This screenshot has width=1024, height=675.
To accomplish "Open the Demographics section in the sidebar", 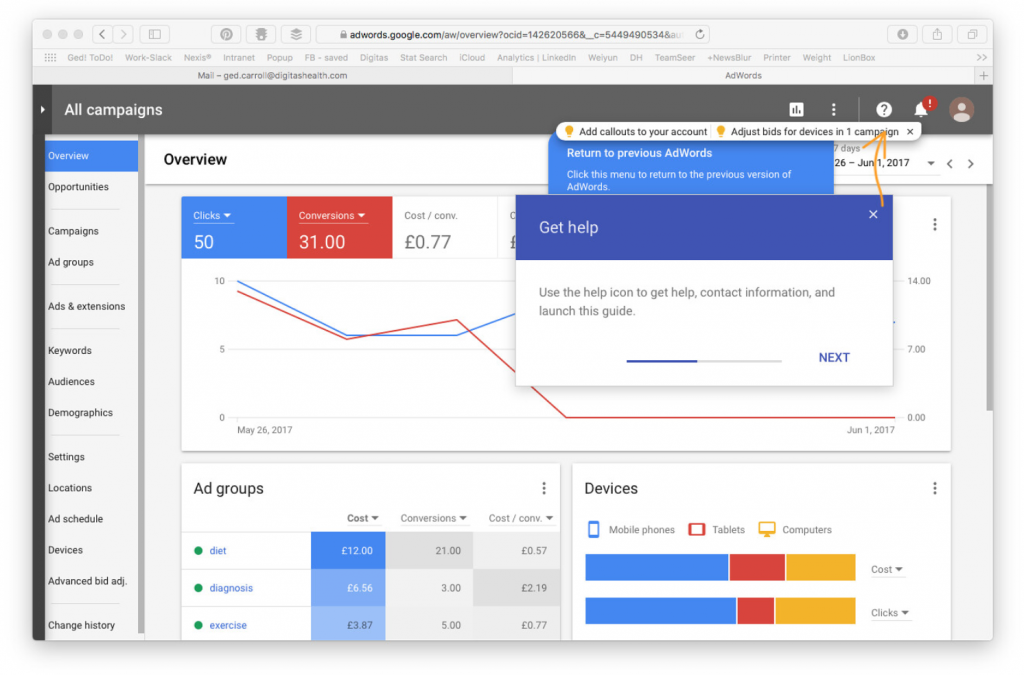I will pyautogui.click(x=82, y=412).
